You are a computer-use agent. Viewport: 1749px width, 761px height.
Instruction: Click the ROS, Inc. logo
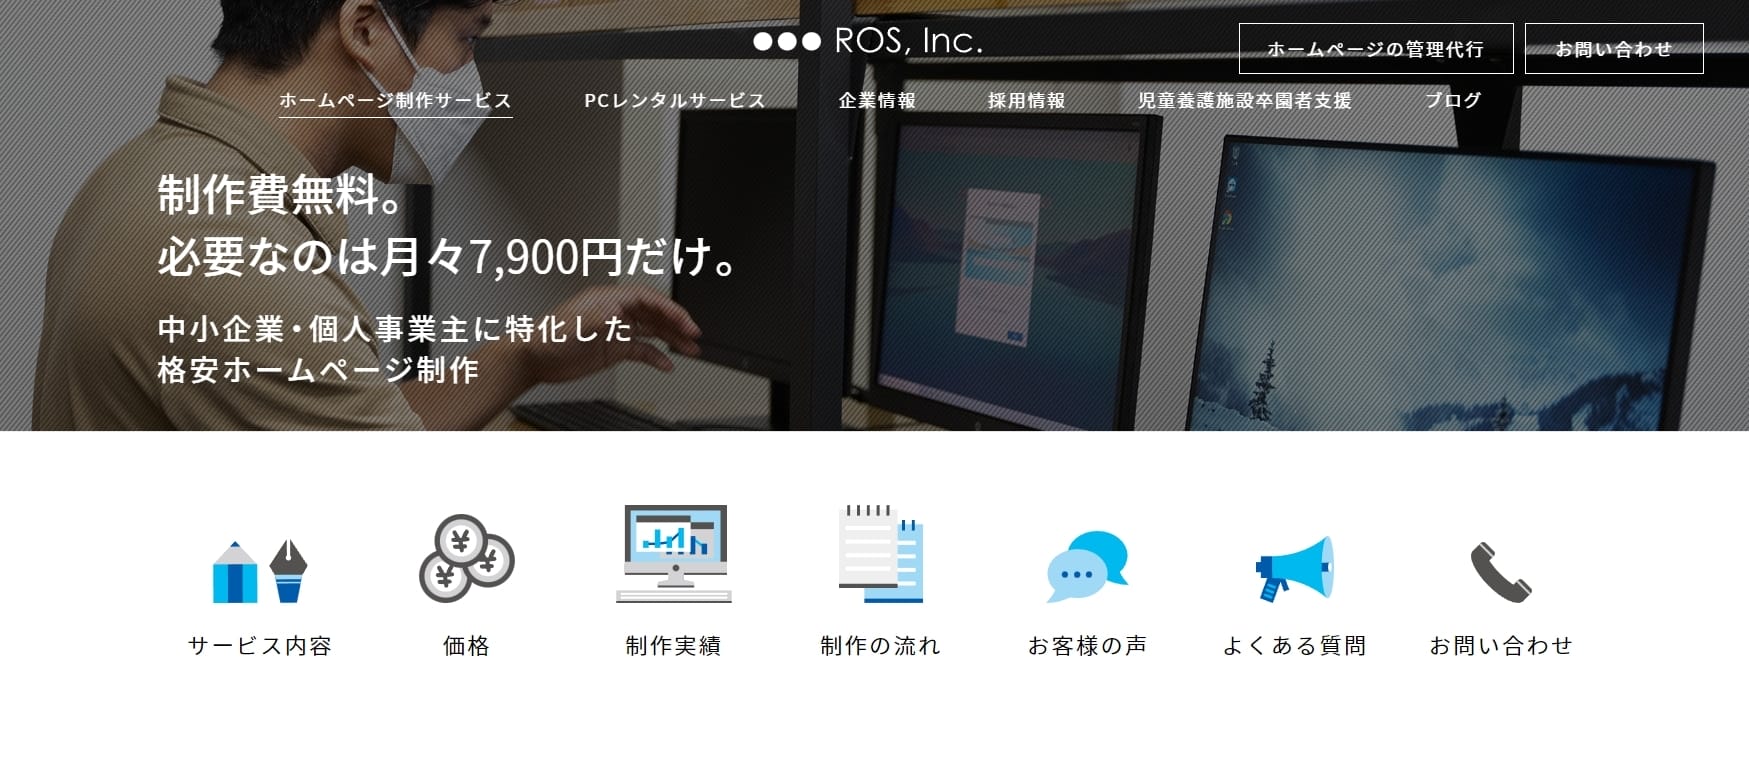point(868,41)
